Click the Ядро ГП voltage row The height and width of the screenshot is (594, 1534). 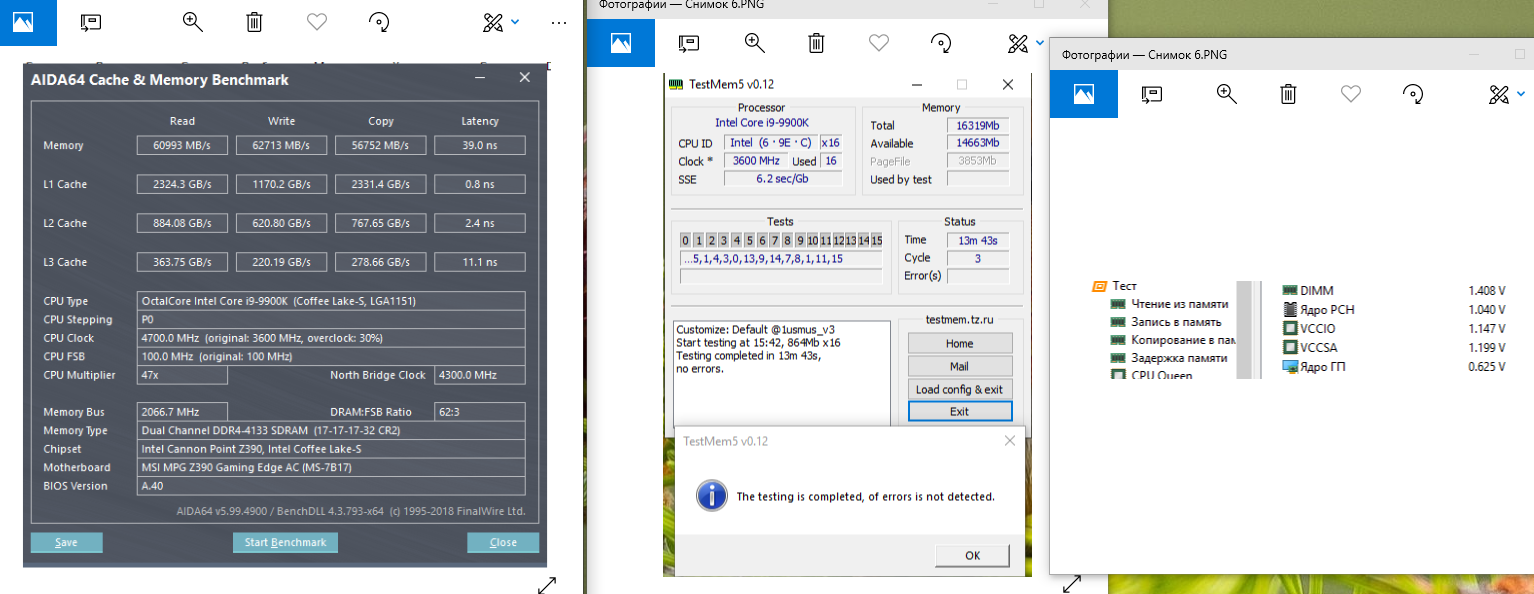pyautogui.click(x=1394, y=366)
